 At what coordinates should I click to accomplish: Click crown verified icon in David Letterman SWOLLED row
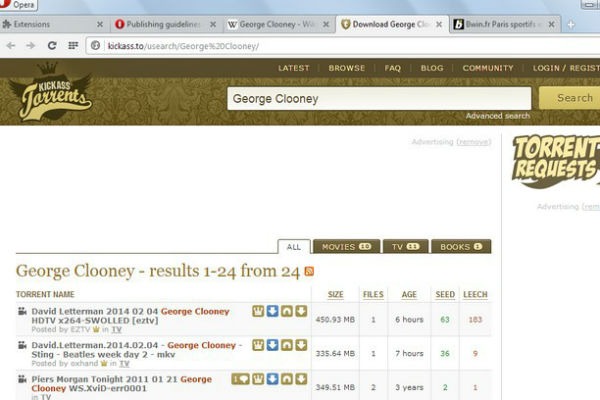tap(258, 311)
